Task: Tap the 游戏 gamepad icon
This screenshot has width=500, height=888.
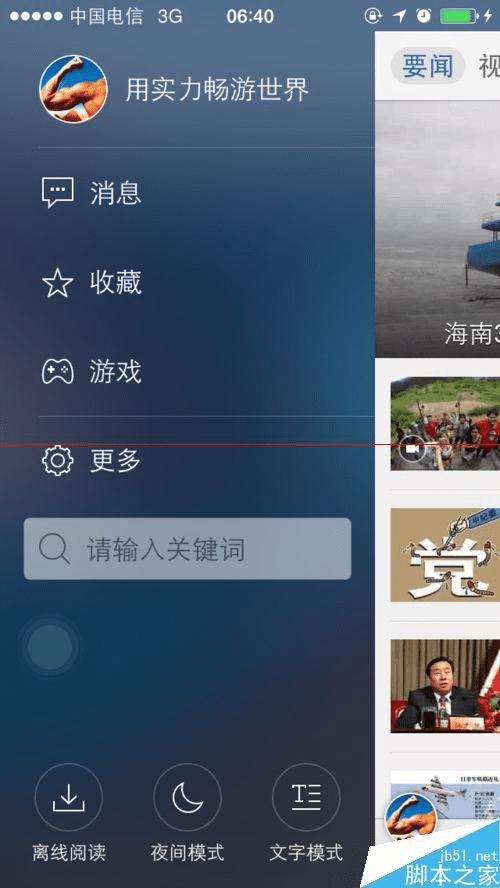Action: click(x=57, y=372)
